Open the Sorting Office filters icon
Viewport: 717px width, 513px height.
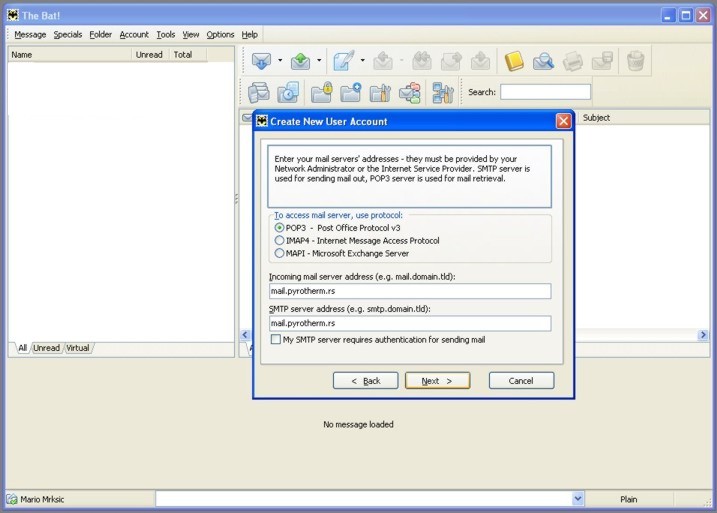410,92
